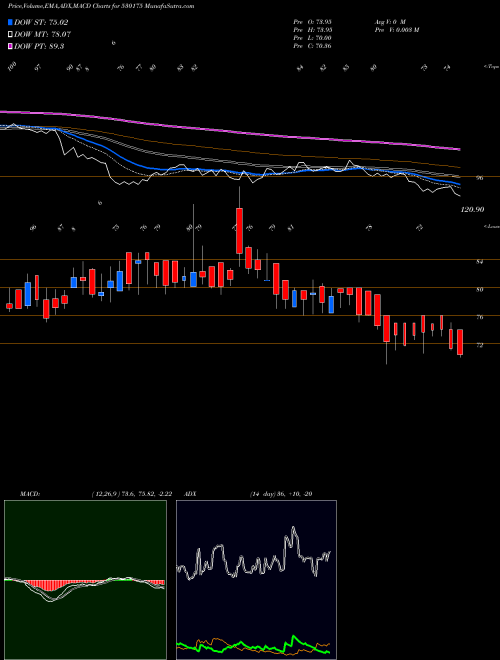Click the 80 price axis label
500x660 pixels.
[x=479, y=289]
